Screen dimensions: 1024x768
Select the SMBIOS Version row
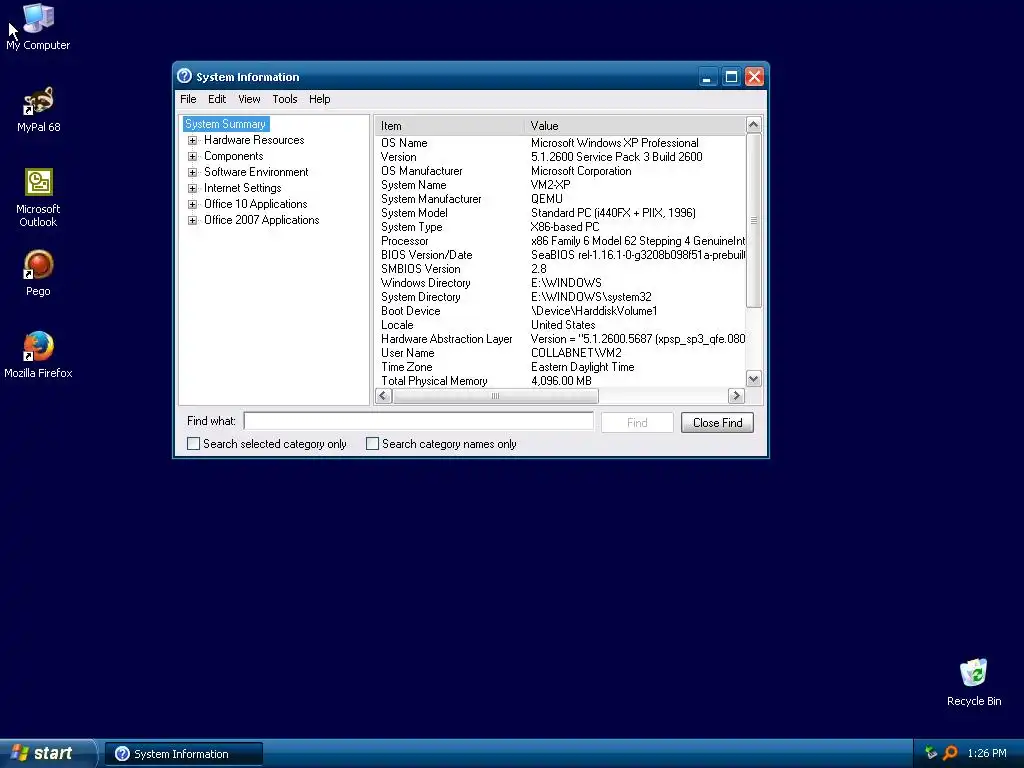560,269
